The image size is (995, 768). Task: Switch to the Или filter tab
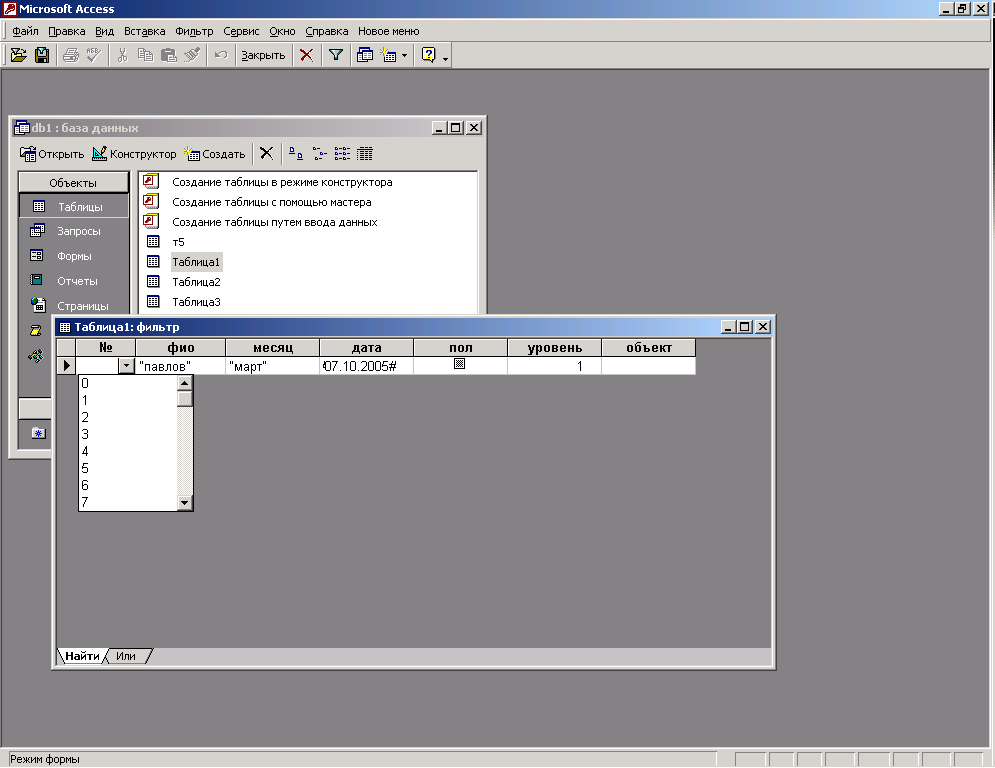pos(126,656)
